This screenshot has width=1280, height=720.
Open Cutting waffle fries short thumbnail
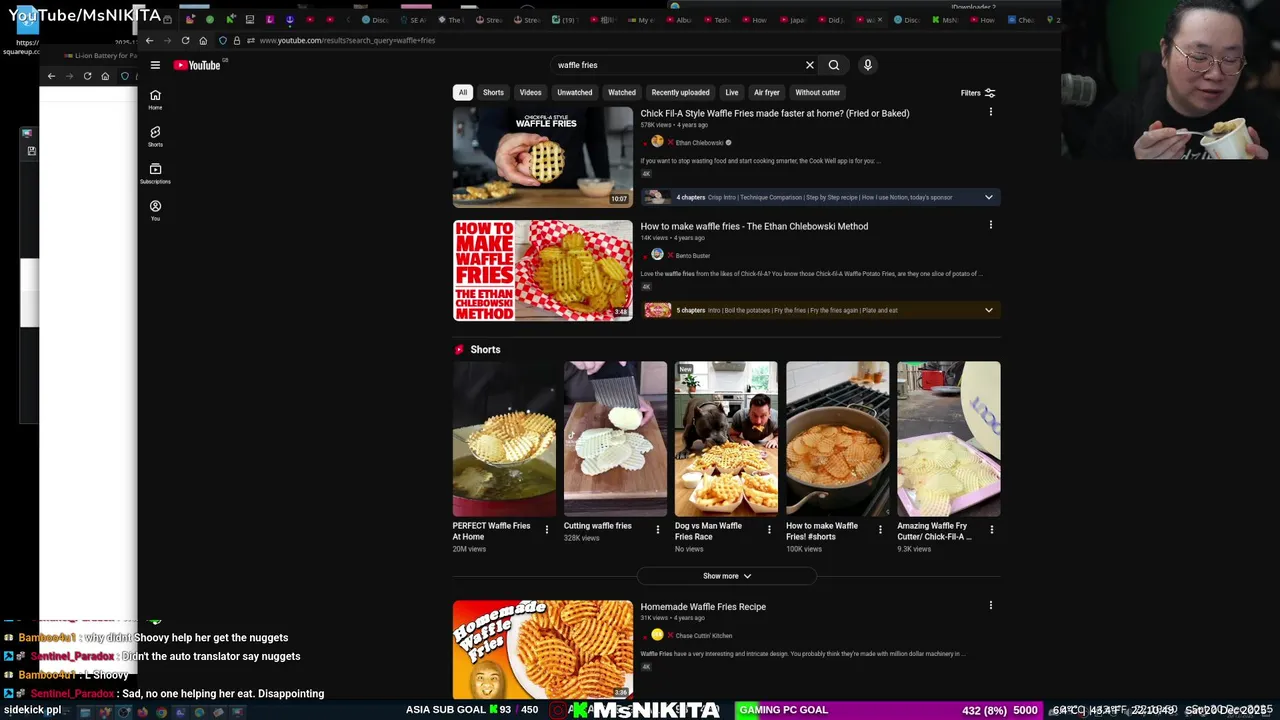pyautogui.click(x=615, y=439)
